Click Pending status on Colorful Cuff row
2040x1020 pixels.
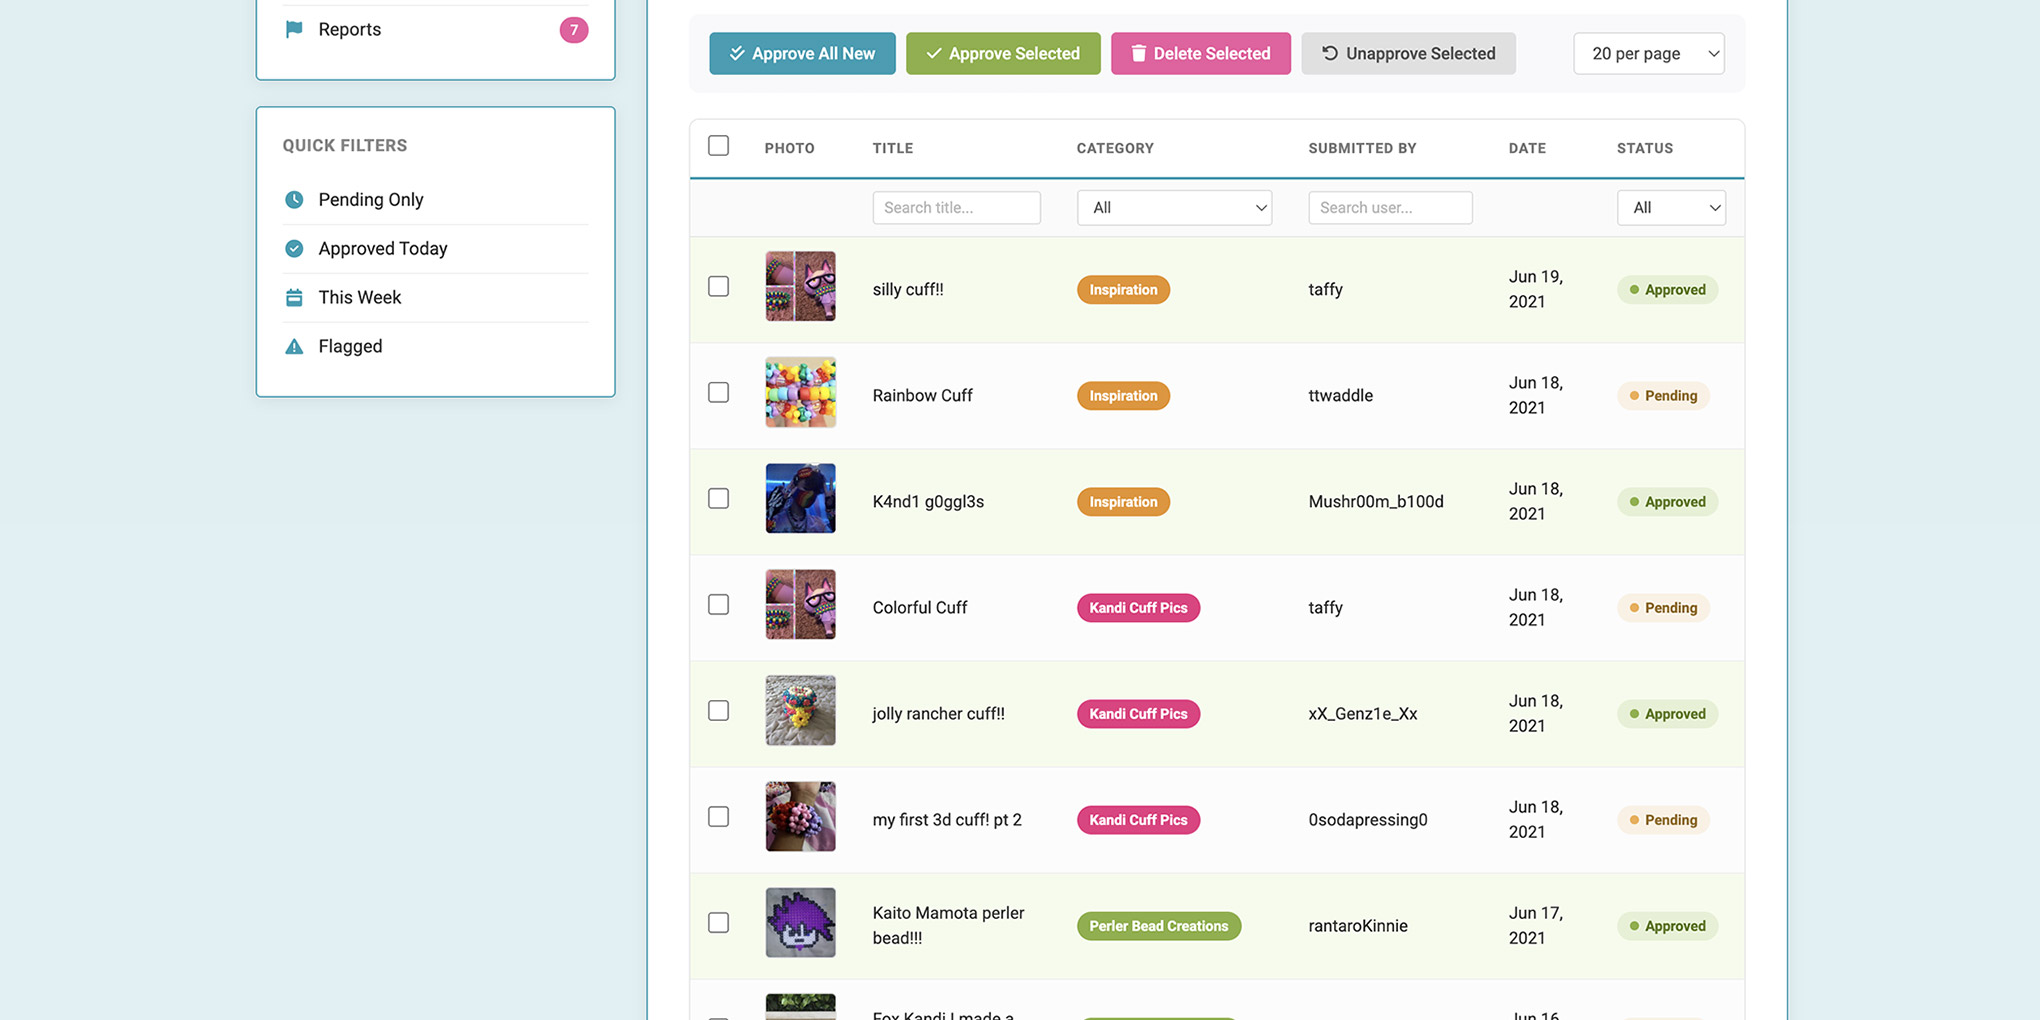(1663, 607)
